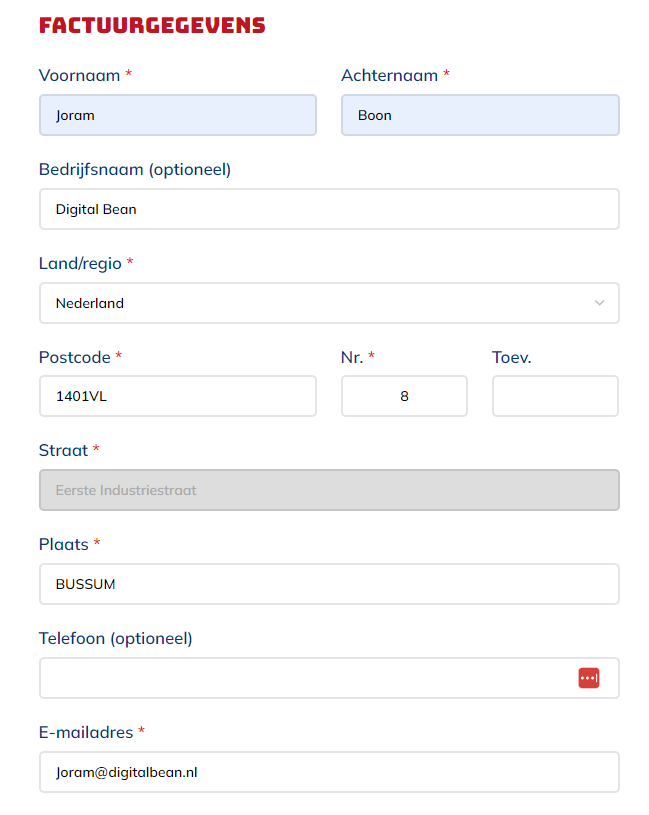Select the email field with Joram@digitalbean.nl
649x815 pixels.
point(328,772)
